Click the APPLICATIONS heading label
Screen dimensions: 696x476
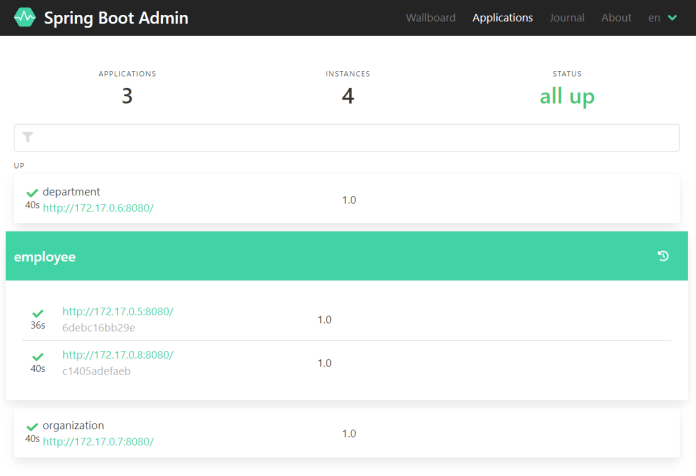coord(127,74)
